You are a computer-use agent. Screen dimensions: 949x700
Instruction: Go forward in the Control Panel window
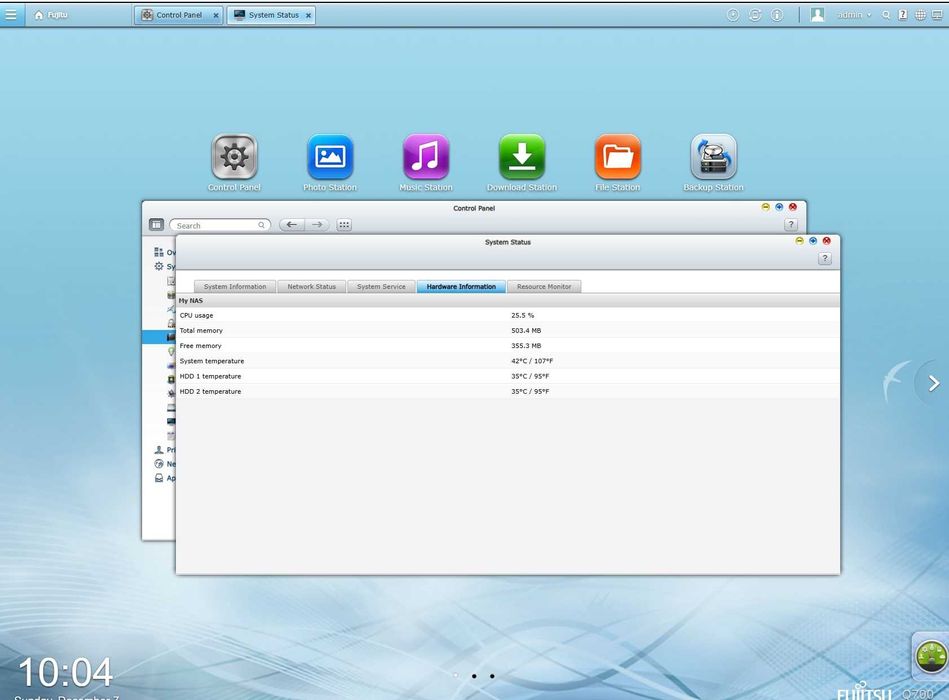[x=317, y=224]
